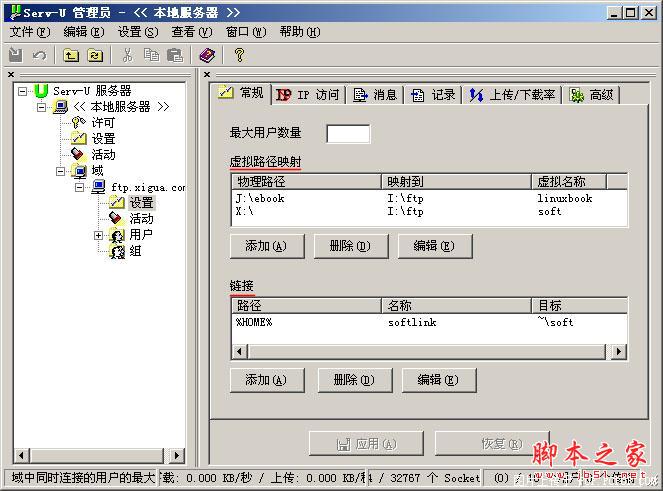Select the << 本地服务器 >> tree node

click(x=121, y=107)
